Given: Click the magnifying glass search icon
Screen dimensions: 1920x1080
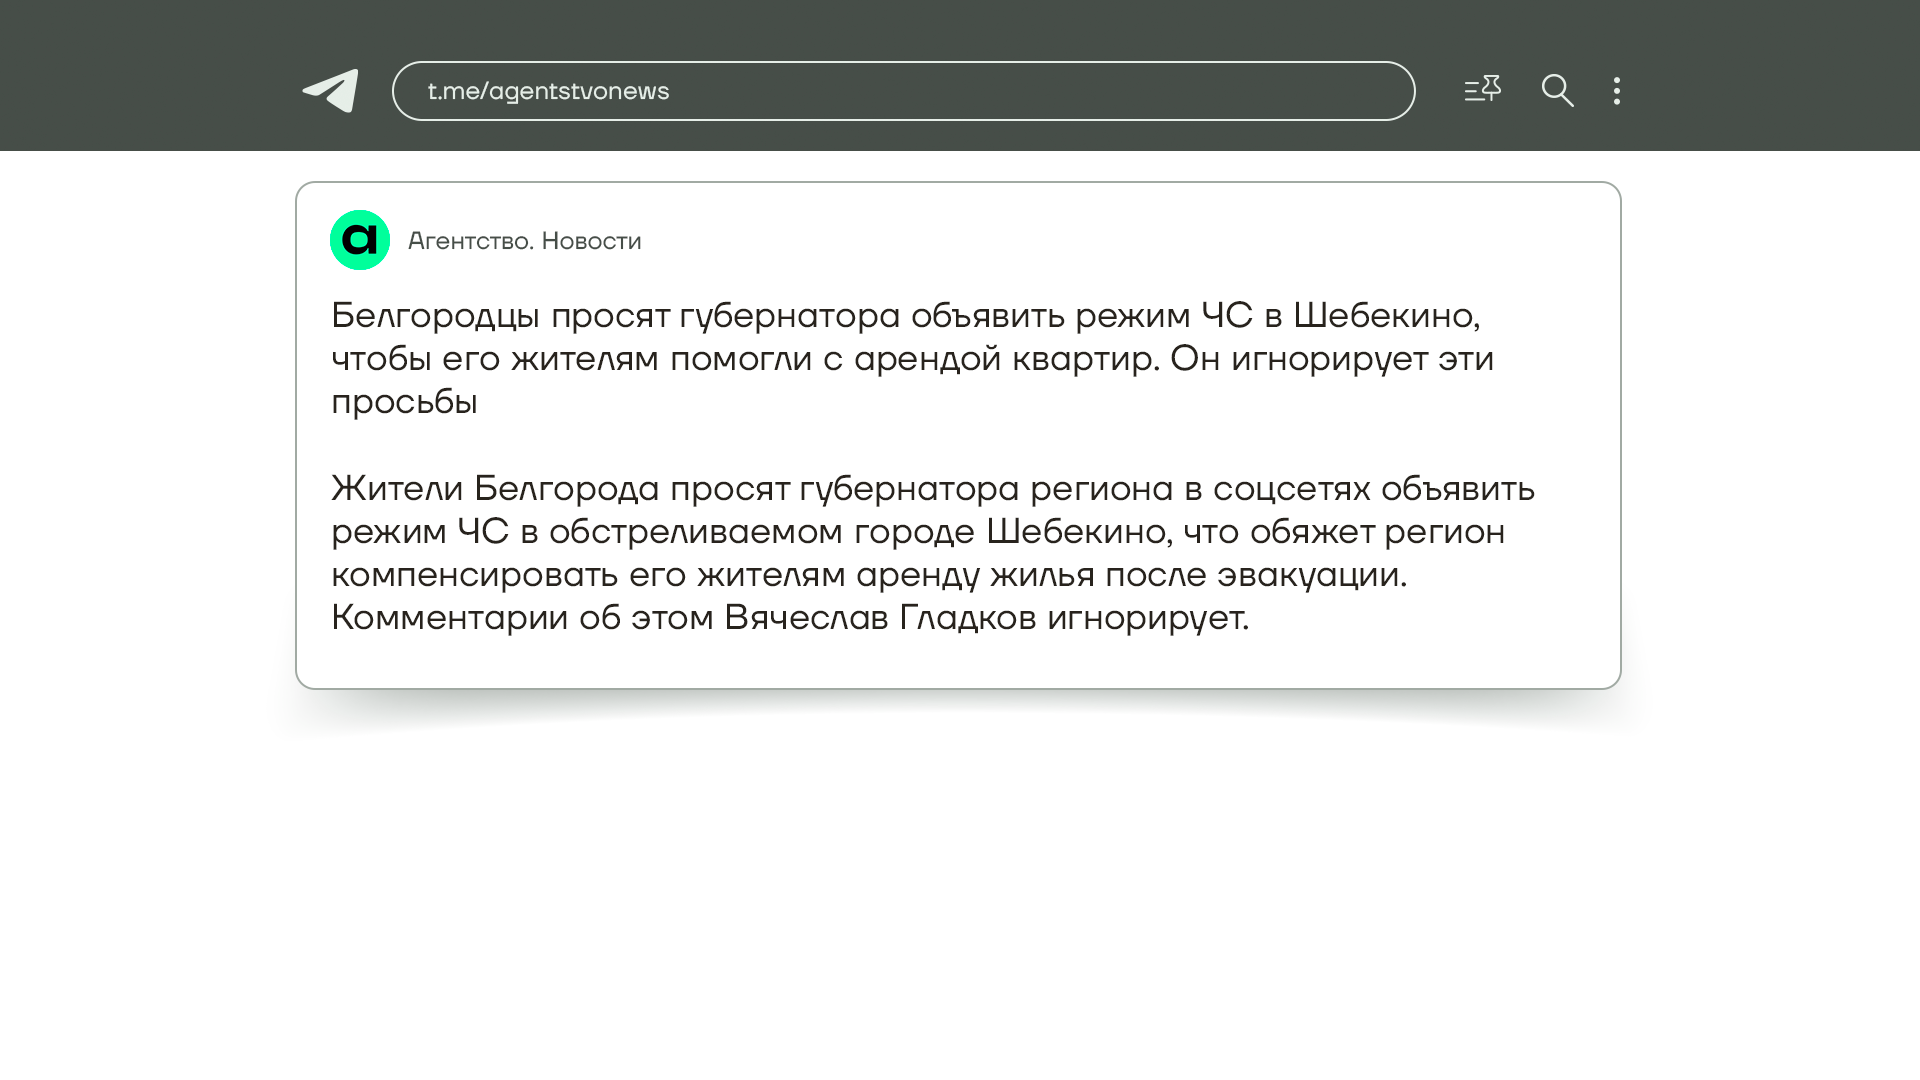Looking at the screenshot, I should pyautogui.click(x=1557, y=91).
